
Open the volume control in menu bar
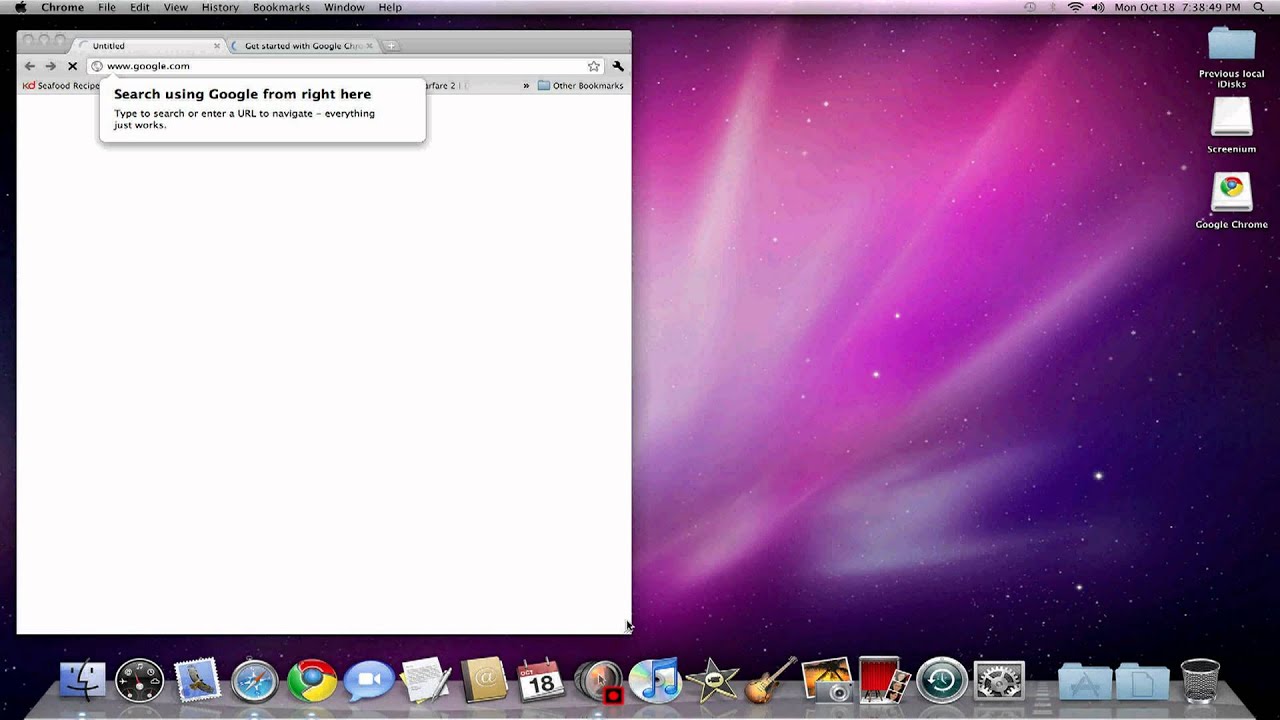1098,7
